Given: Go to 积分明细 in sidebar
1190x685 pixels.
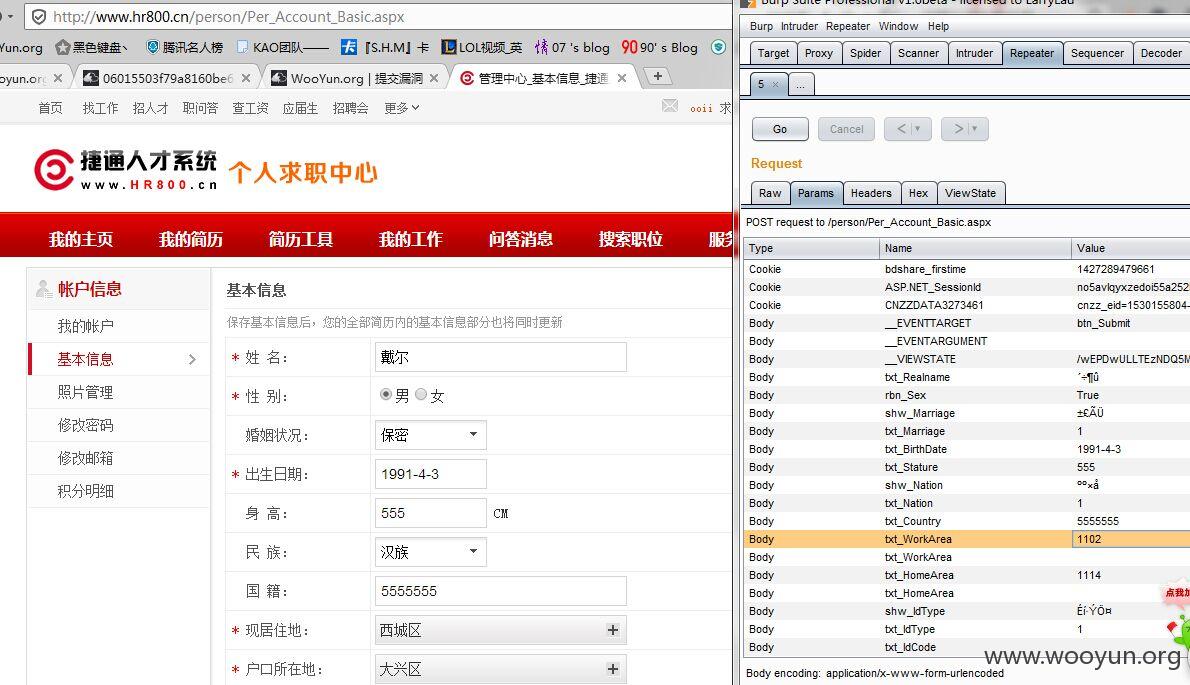Looking at the screenshot, I should [x=86, y=492].
